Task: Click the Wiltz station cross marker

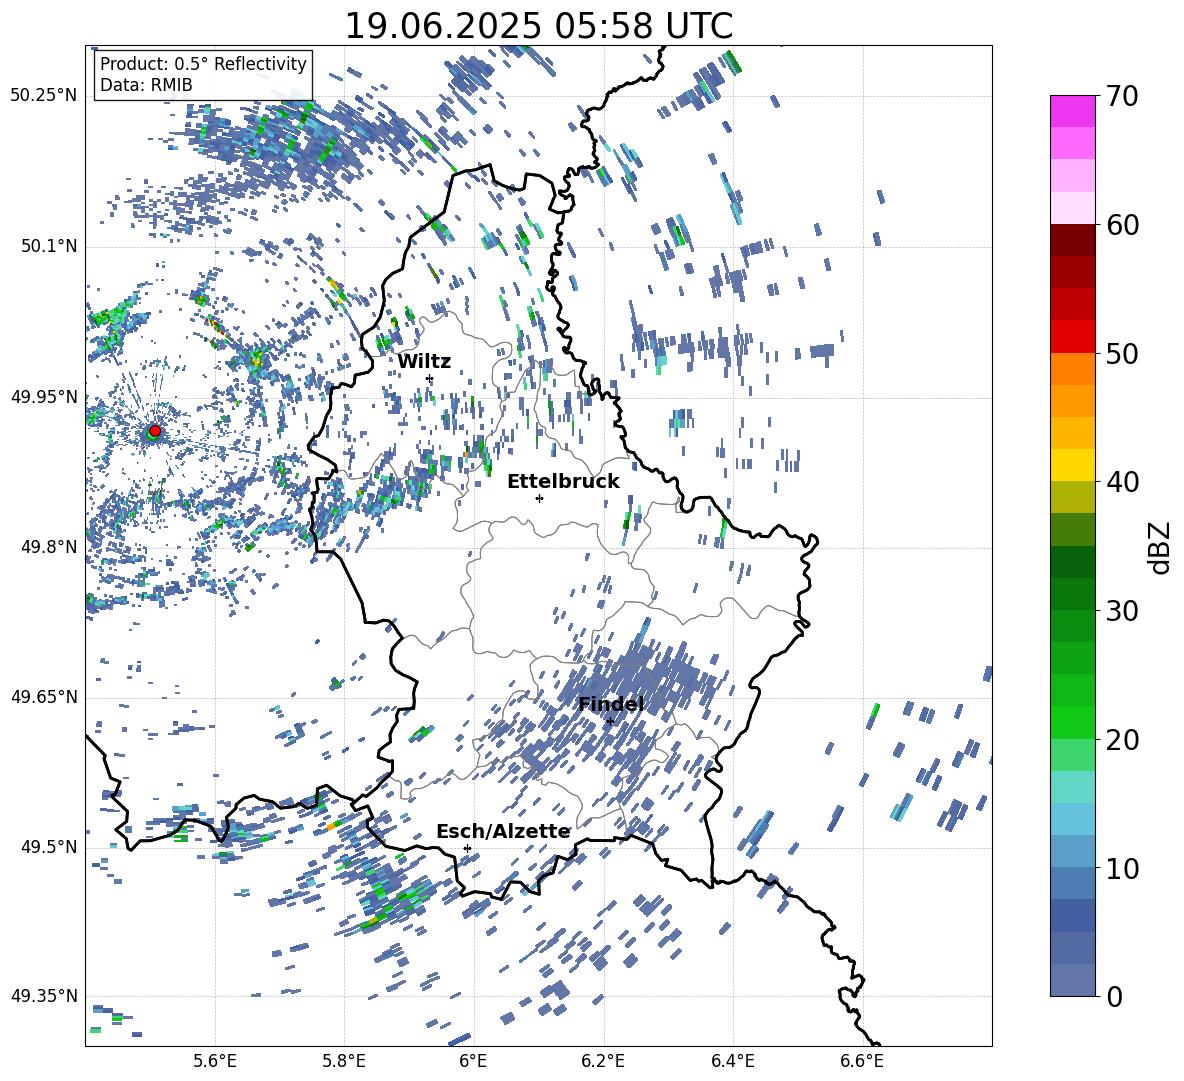Action: pyautogui.click(x=430, y=378)
